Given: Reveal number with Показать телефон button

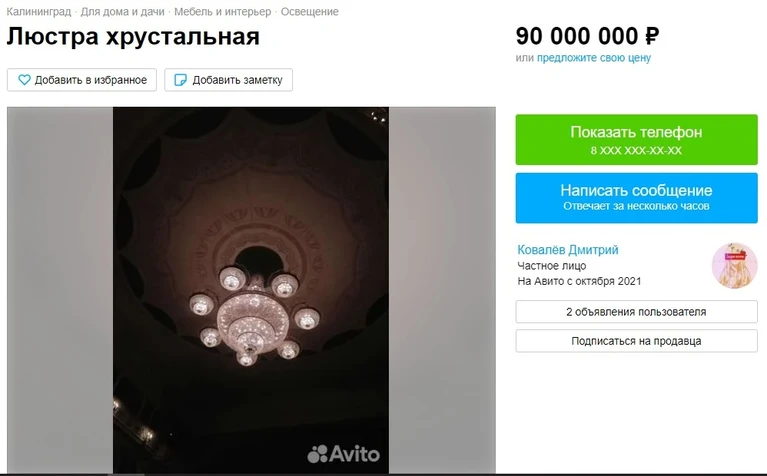Looking at the screenshot, I should [x=636, y=139].
